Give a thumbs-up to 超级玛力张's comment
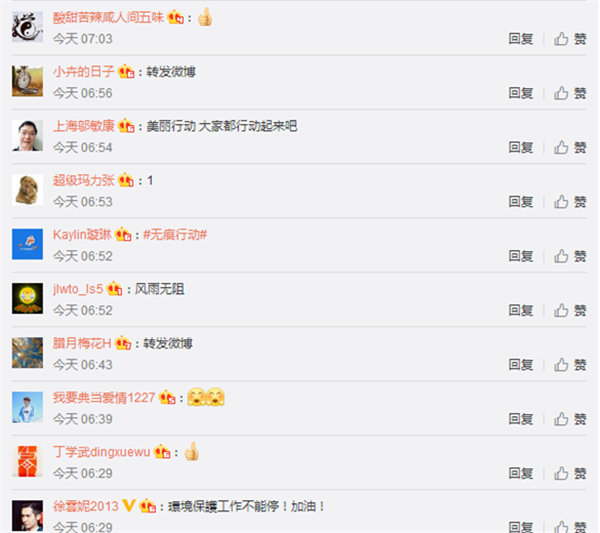 [x=570, y=202]
